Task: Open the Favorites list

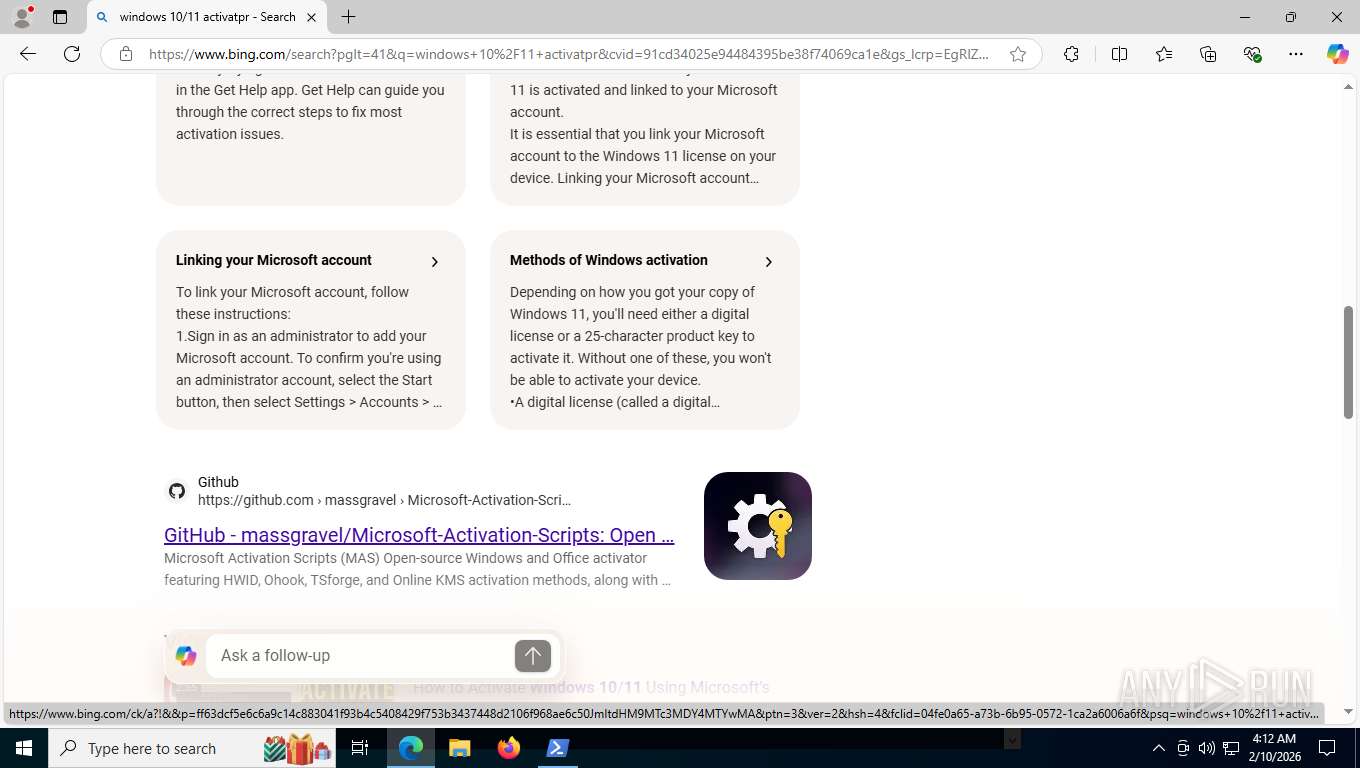Action: tap(1164, 54)
